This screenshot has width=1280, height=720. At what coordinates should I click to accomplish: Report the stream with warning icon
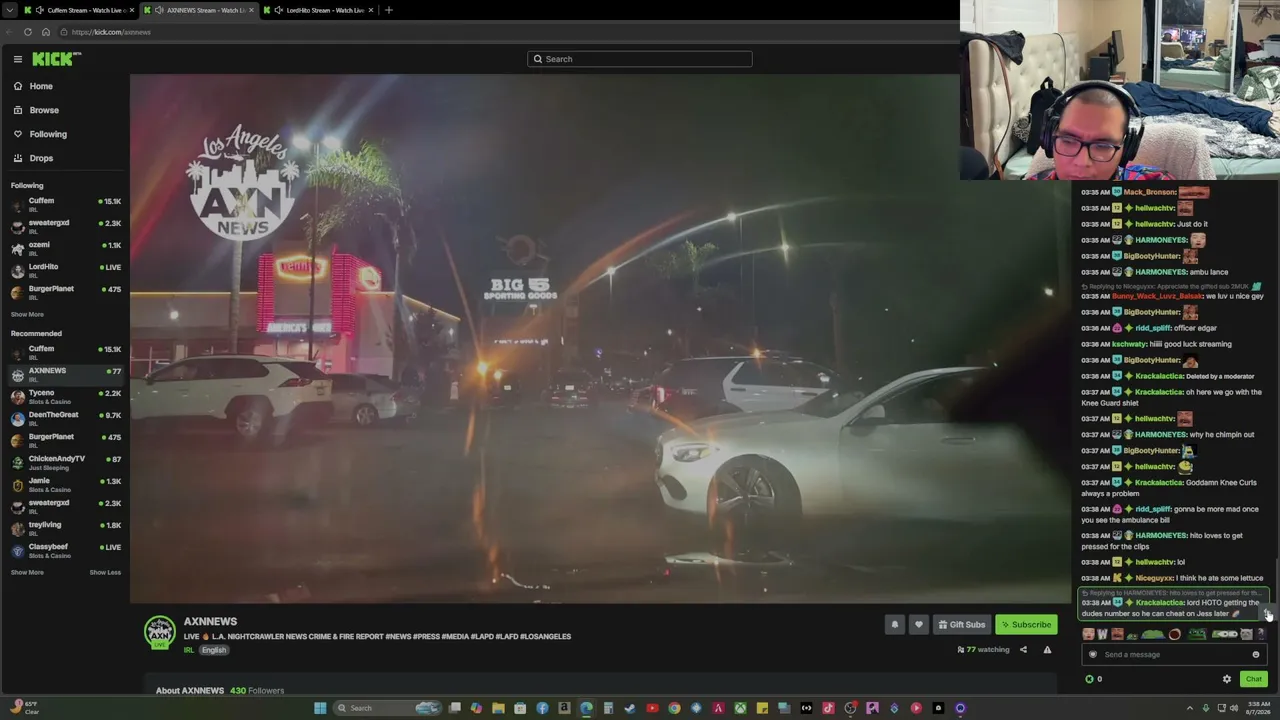pos(1047,650)
